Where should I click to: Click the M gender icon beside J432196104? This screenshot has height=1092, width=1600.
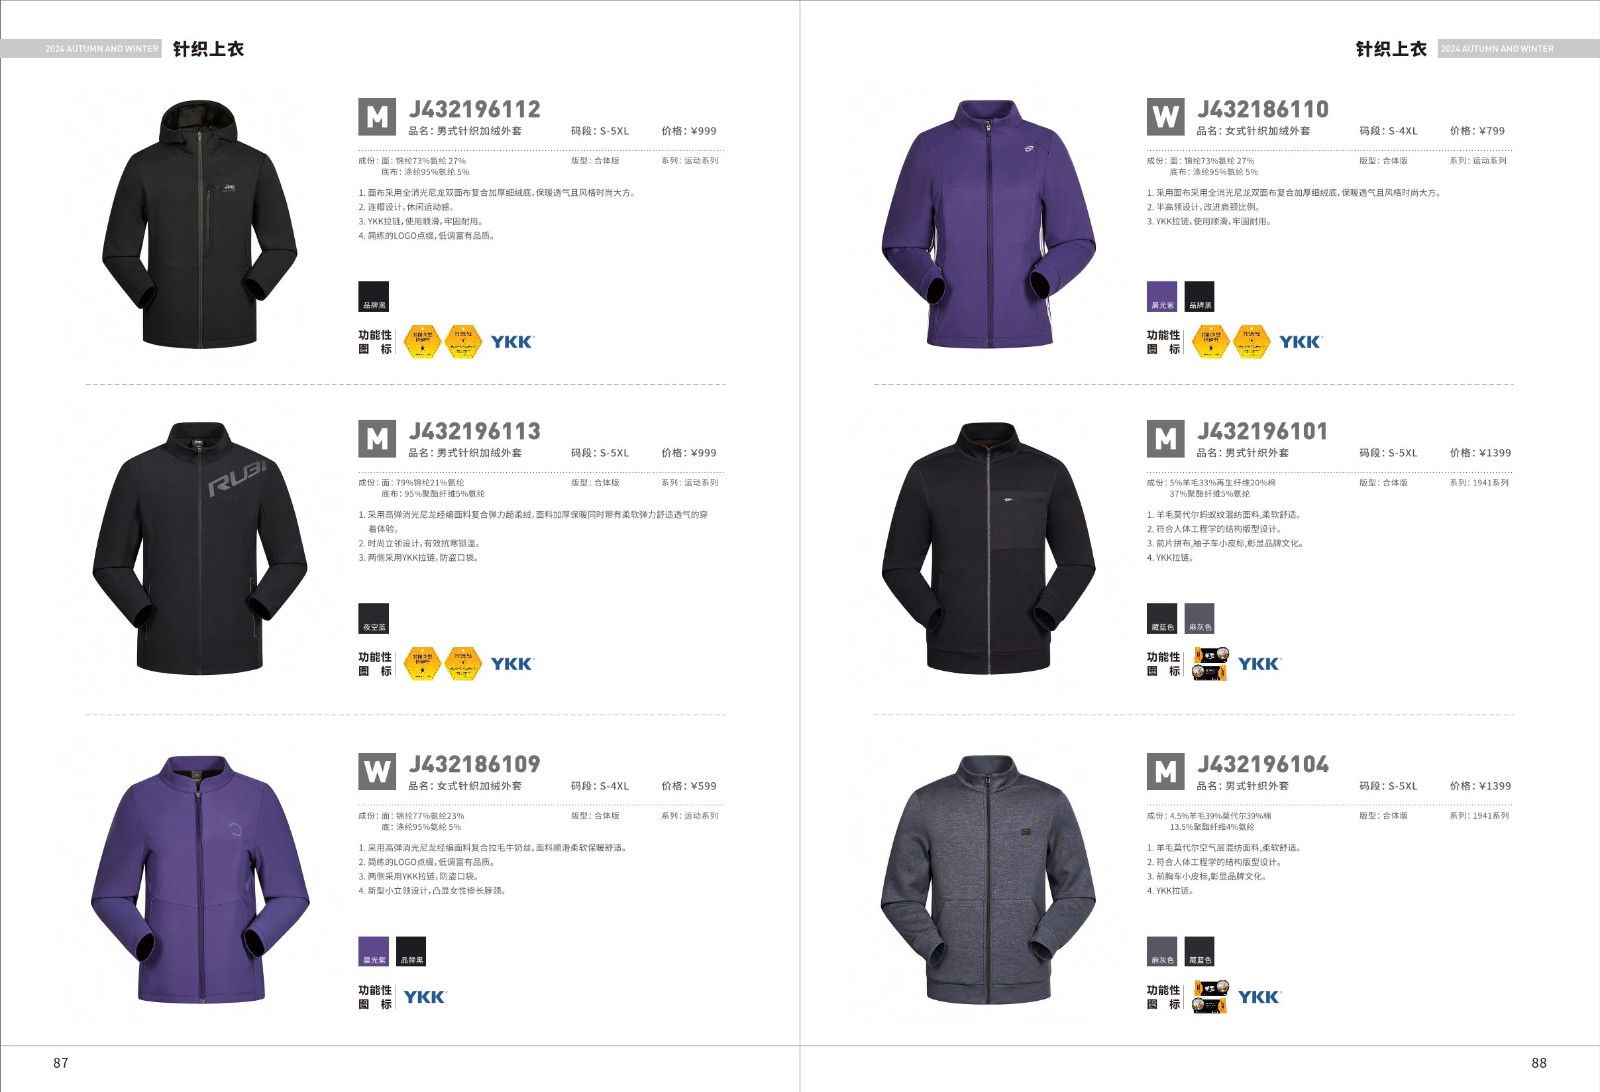pos(1165,772)
